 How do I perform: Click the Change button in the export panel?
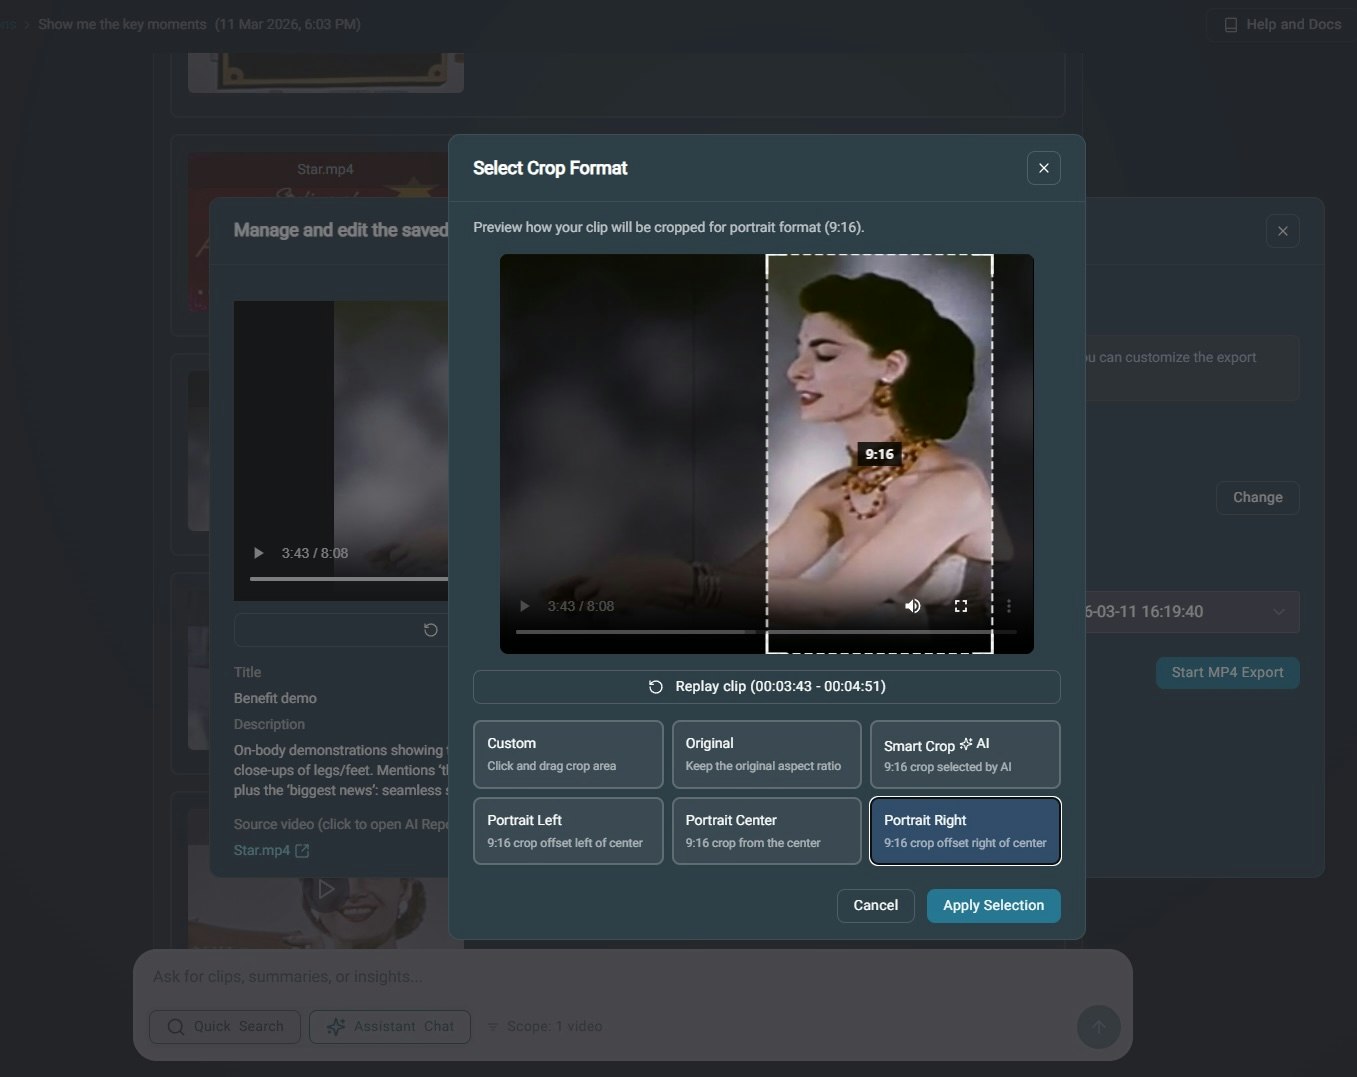[1257, 497]
